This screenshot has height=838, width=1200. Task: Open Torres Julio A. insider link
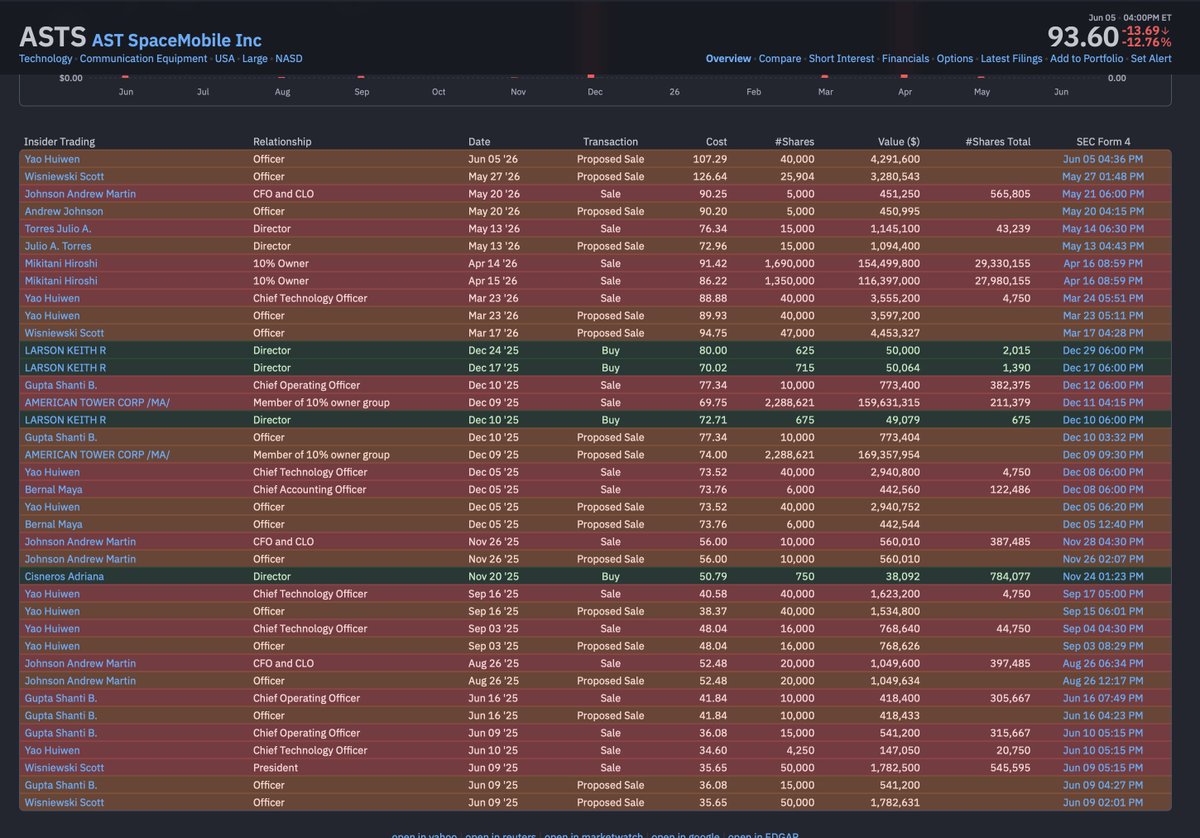(58, 229)
